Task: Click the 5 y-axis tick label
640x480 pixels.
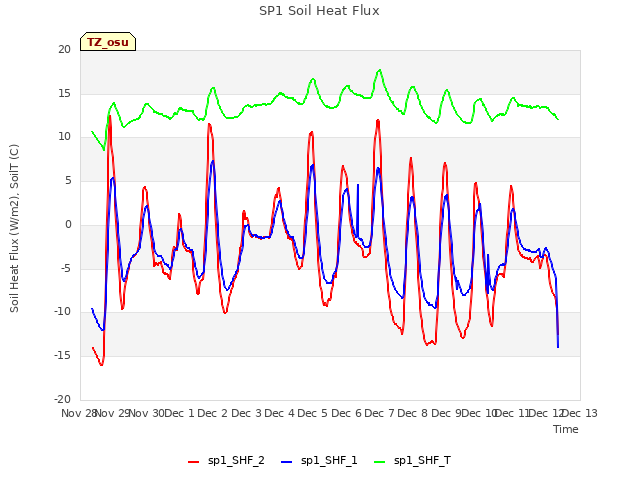Action: pos(68,180)
